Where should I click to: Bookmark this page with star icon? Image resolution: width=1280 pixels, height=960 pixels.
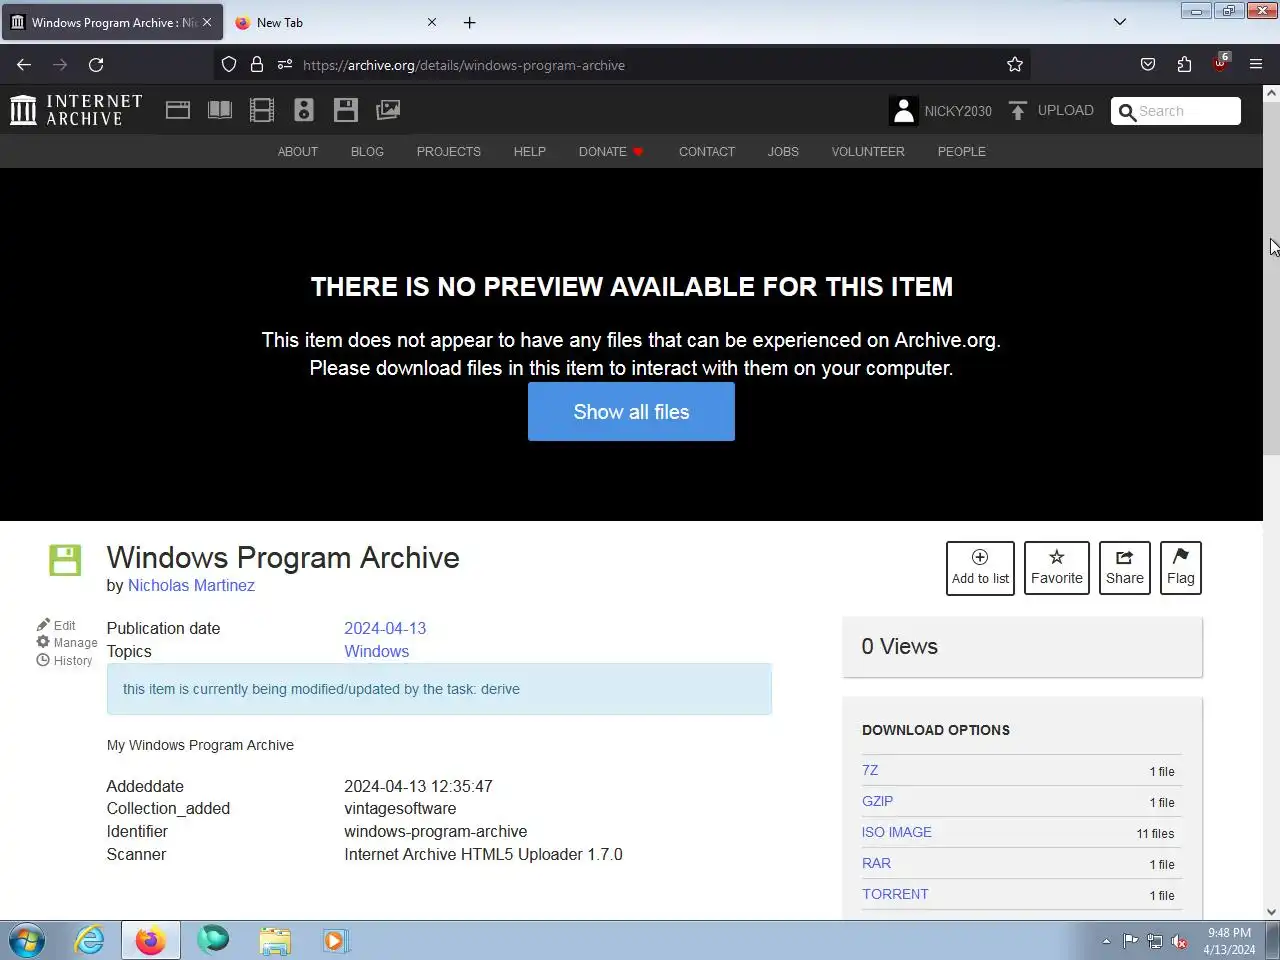[1015, 65]
